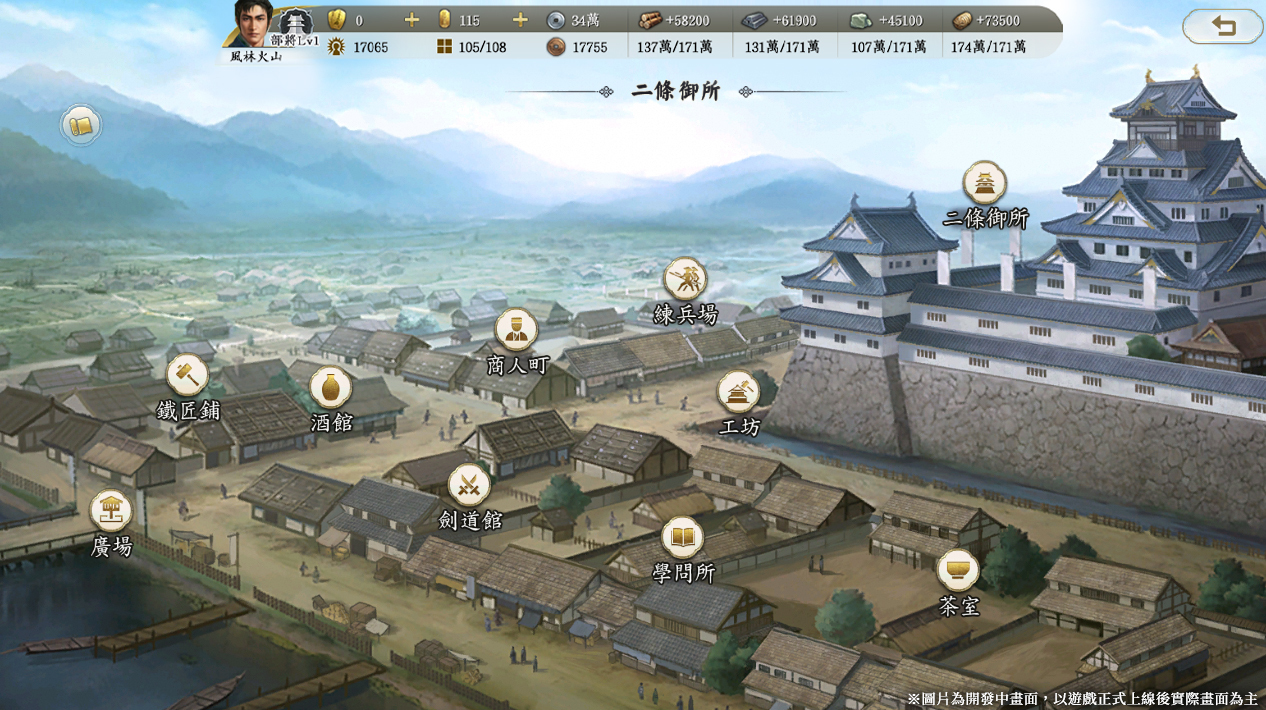Viewport: 1266px width, 710px height.
Task: Click the 部將 Lv1 rank badge
Action: (x=295, y=28)
